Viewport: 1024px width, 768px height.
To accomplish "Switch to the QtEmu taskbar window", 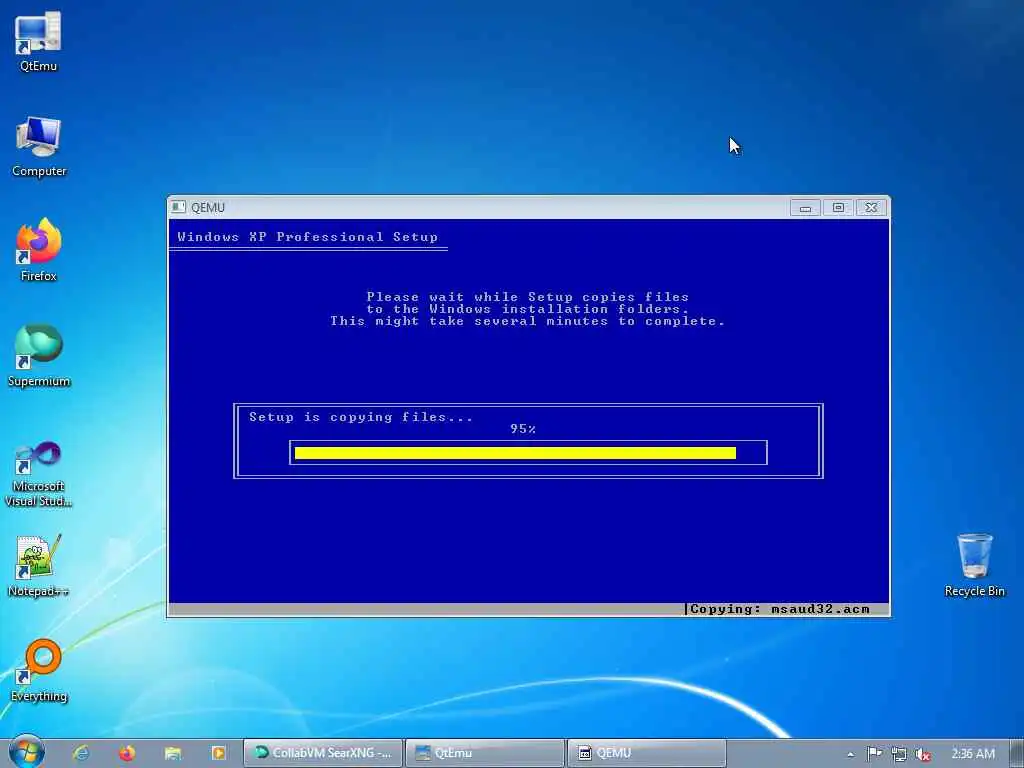I will pos(485,753).
